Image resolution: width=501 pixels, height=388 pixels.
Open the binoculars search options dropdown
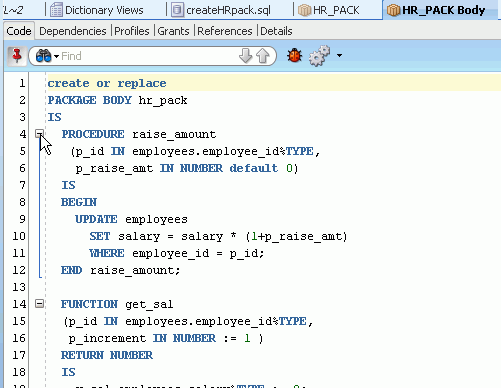[56, 56]
